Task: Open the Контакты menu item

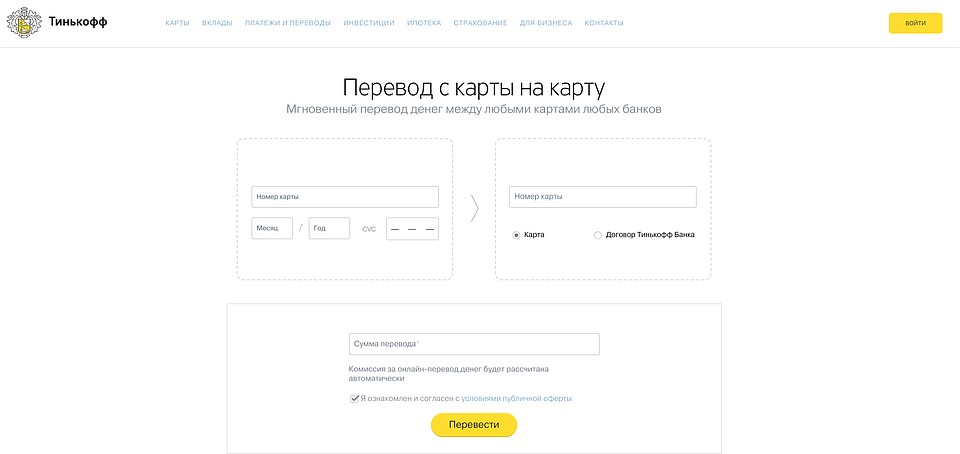Action: pos(604,23)
